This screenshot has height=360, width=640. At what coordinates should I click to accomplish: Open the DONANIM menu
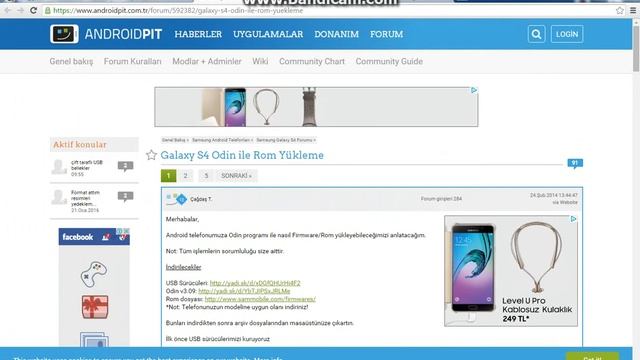pyautogui.click(x=336, y=34)
